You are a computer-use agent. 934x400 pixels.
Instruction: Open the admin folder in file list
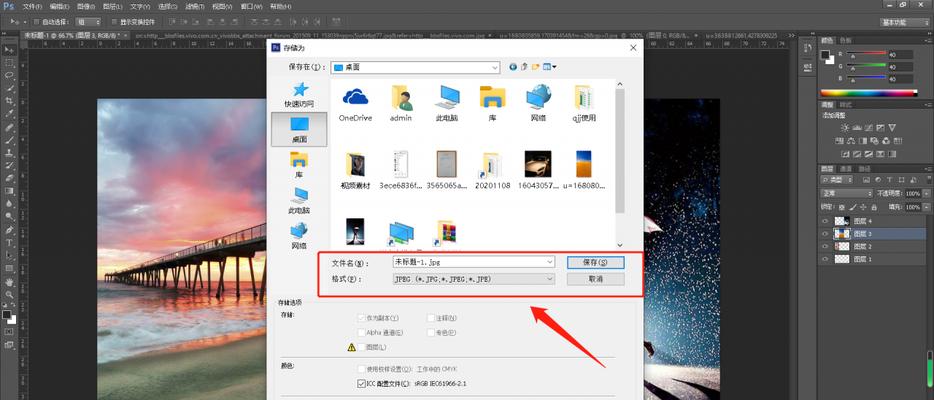[x=401, y=103]
